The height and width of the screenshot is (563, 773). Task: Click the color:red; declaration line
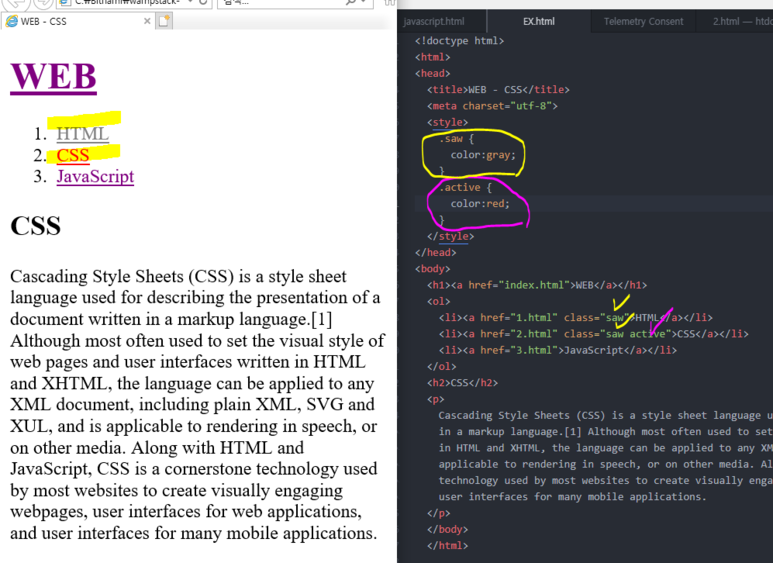480,204
